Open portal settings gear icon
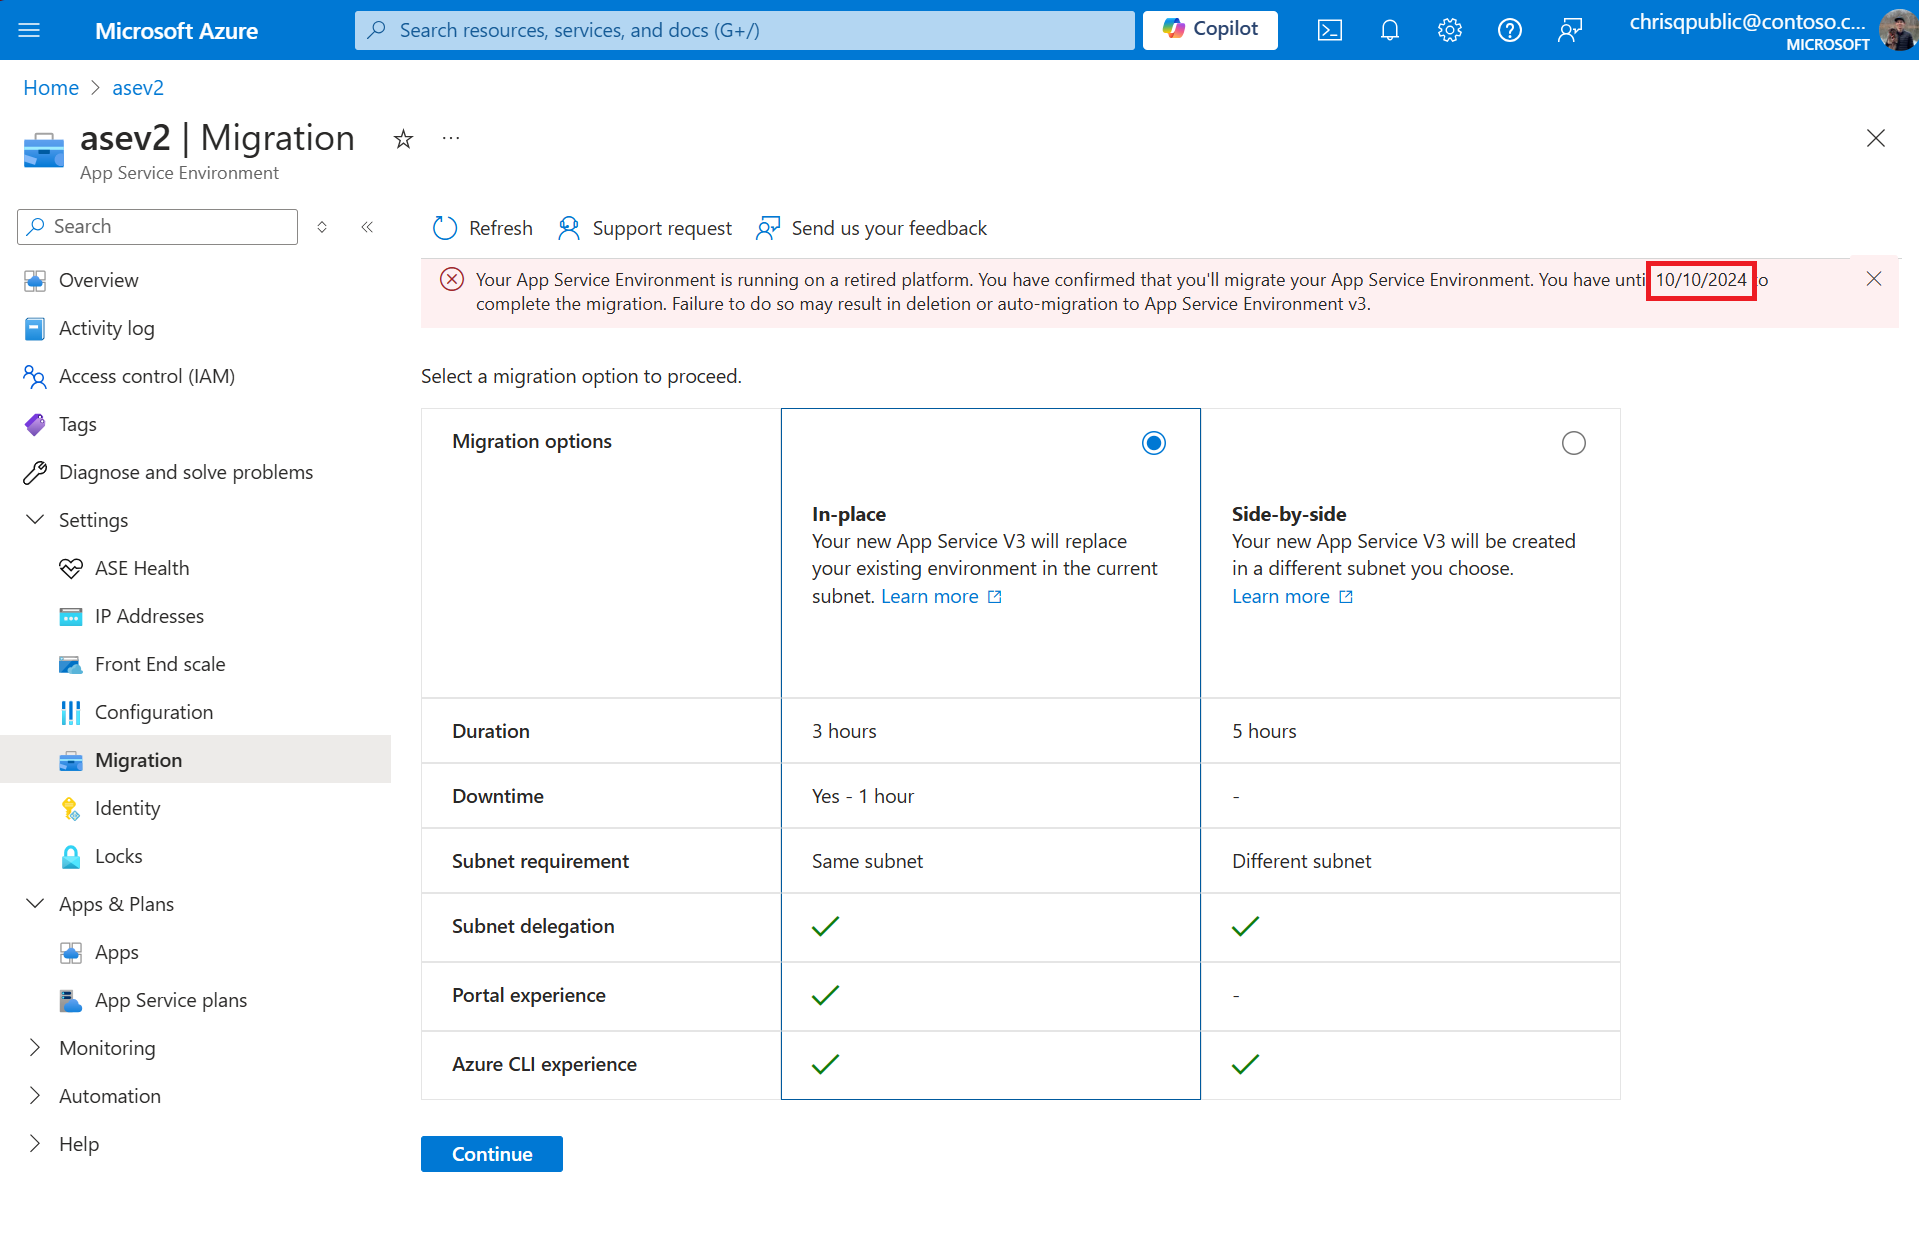The height and width of the screenshot is (1245, 1919). tap(1449, 30)
